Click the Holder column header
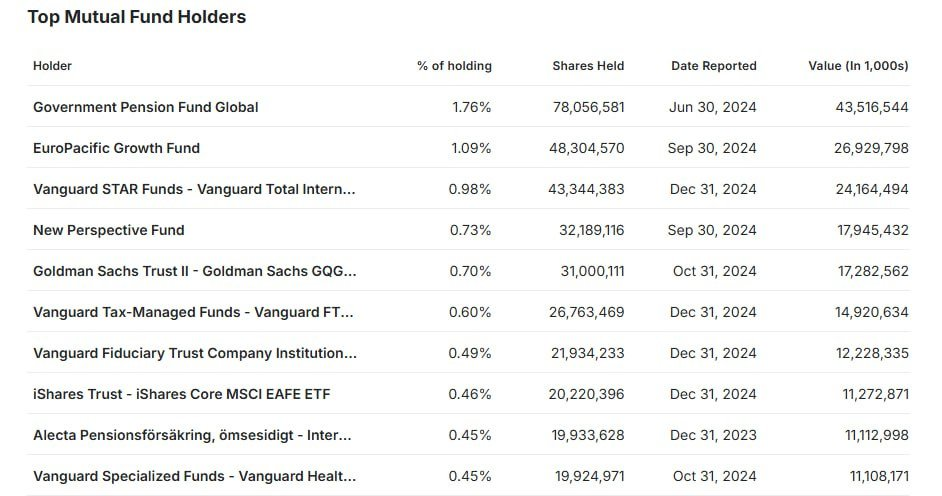 52,66
